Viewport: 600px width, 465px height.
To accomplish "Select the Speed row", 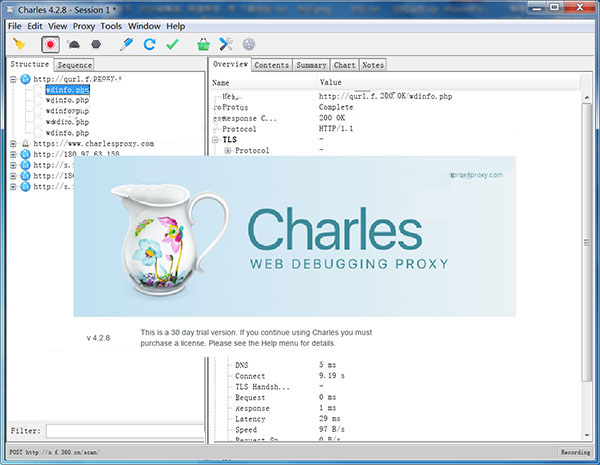I will pos(246,430).
